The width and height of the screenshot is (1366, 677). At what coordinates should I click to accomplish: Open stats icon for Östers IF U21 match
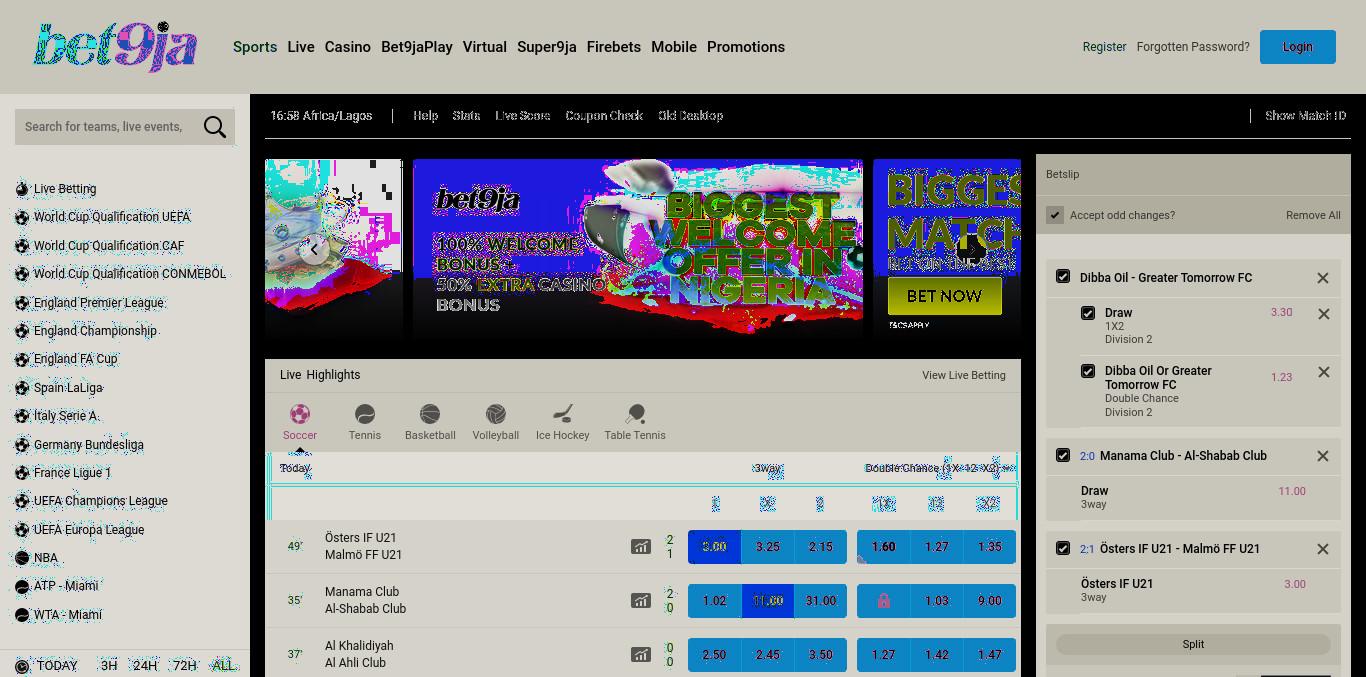pos(640,547)
